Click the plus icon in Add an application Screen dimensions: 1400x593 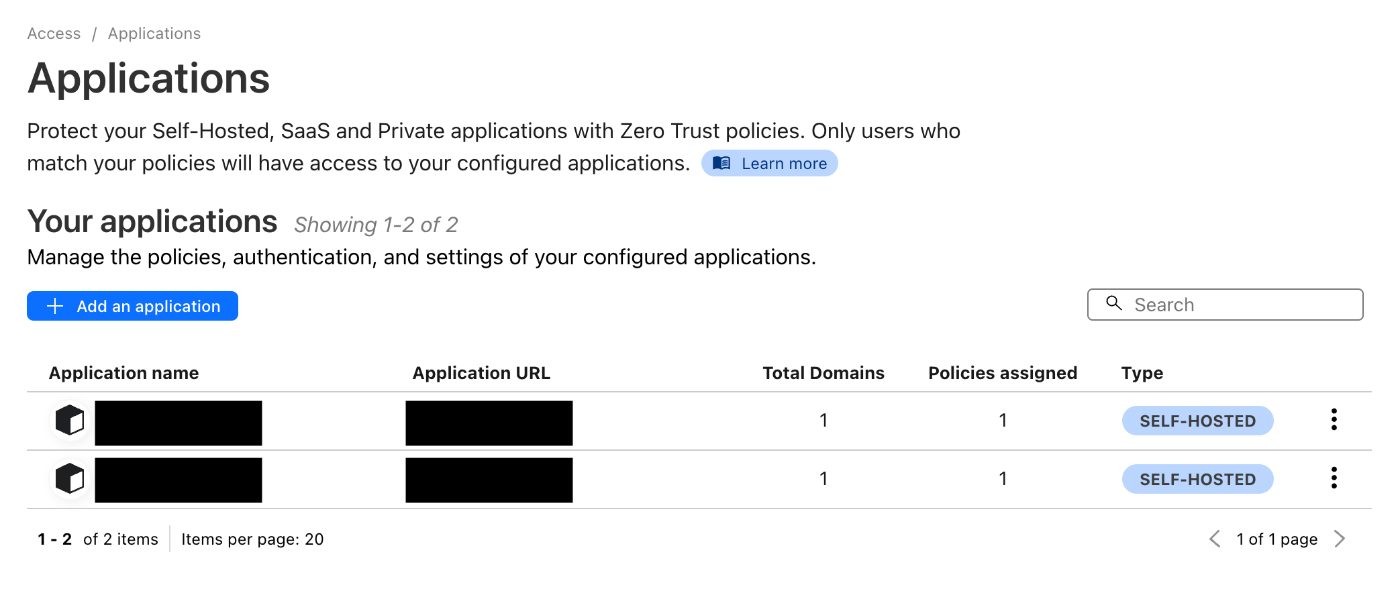coord(56,307)
